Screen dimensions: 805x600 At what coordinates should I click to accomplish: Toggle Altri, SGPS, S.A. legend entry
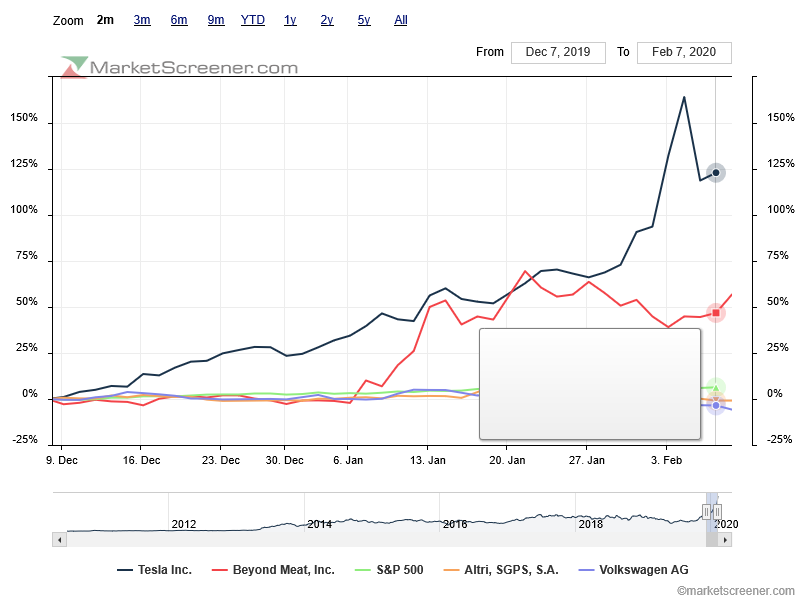pyautogui.click(x=501, y=570)
